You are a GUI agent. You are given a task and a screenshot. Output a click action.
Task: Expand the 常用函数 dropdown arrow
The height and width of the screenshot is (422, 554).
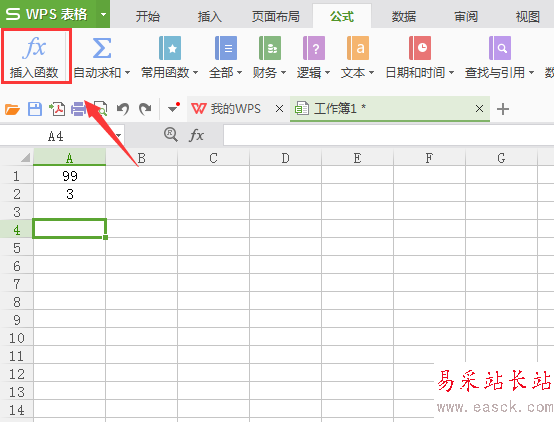click(195, 73)
